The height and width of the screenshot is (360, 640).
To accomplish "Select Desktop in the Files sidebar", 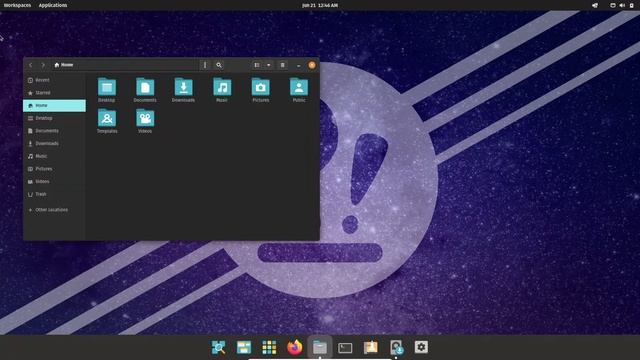I will pyautogui.click(x=55, y=118).
